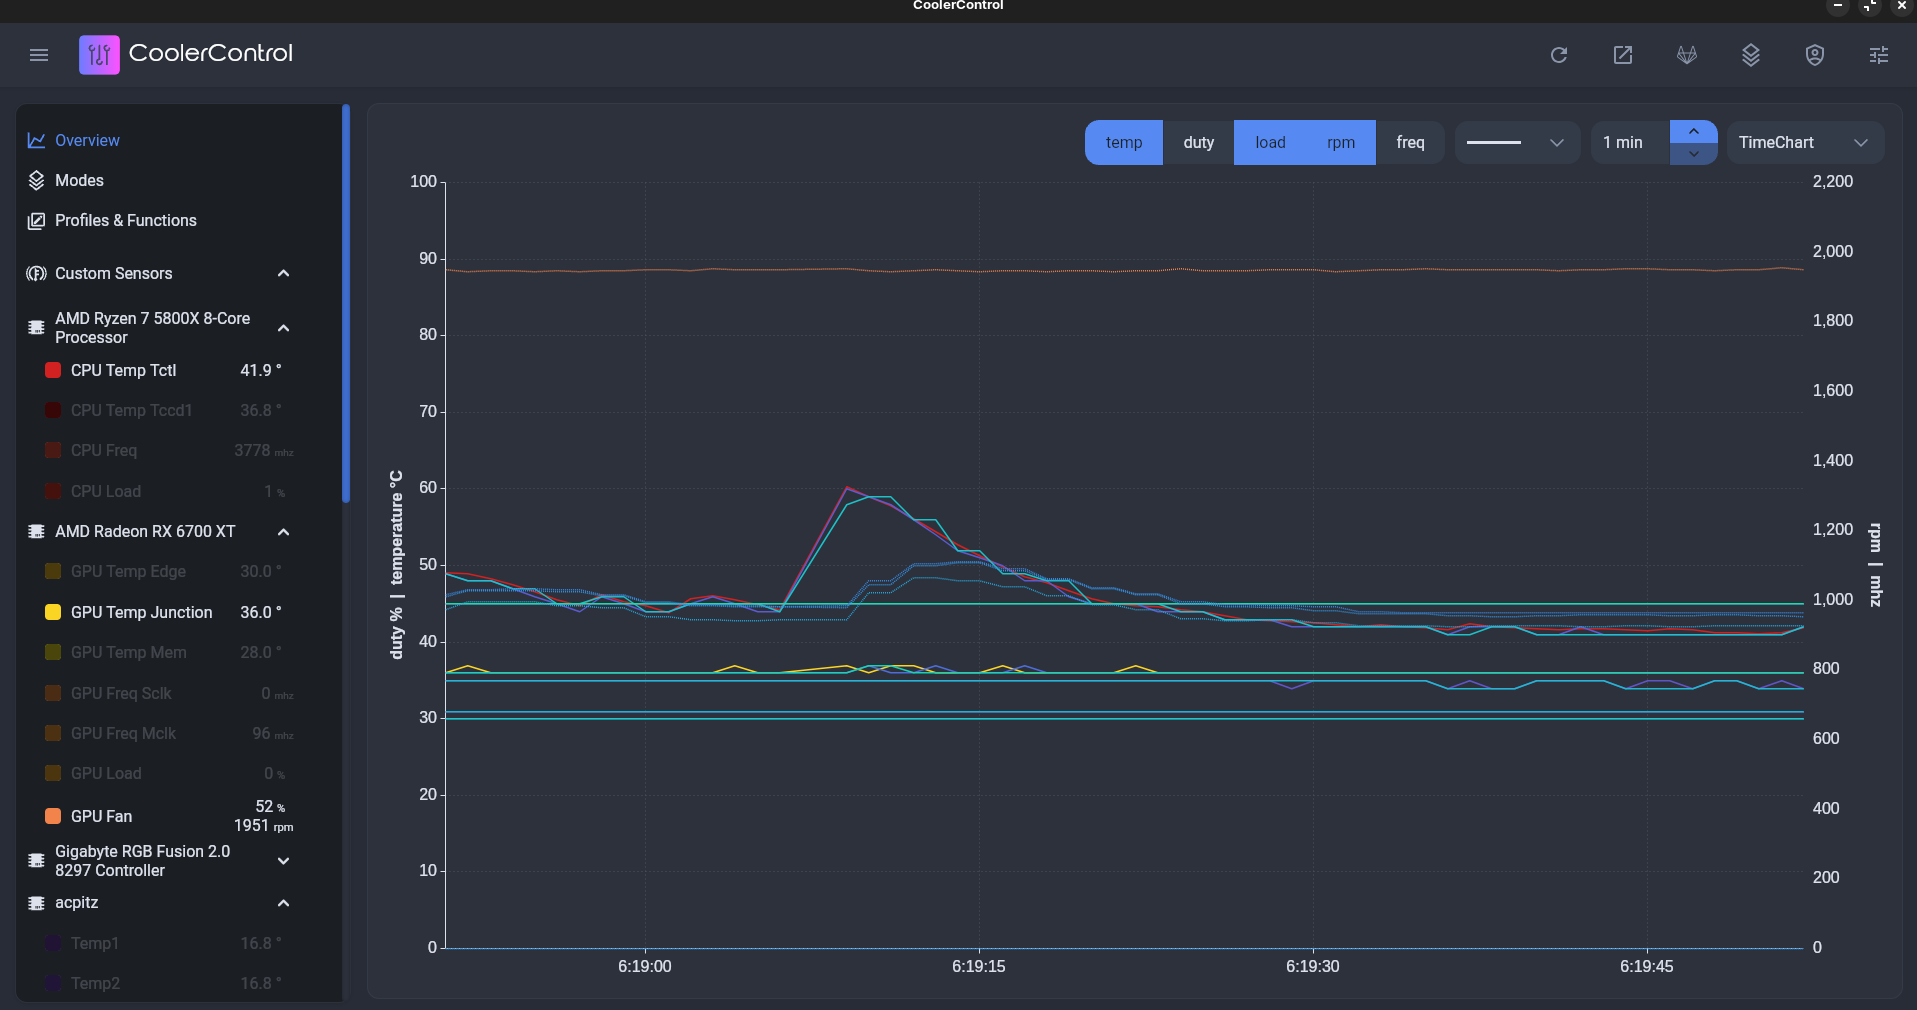This screenshot has height=1010, width=1917.
Task: Click the CoolerControl logo icon
Action: (99, 55)
